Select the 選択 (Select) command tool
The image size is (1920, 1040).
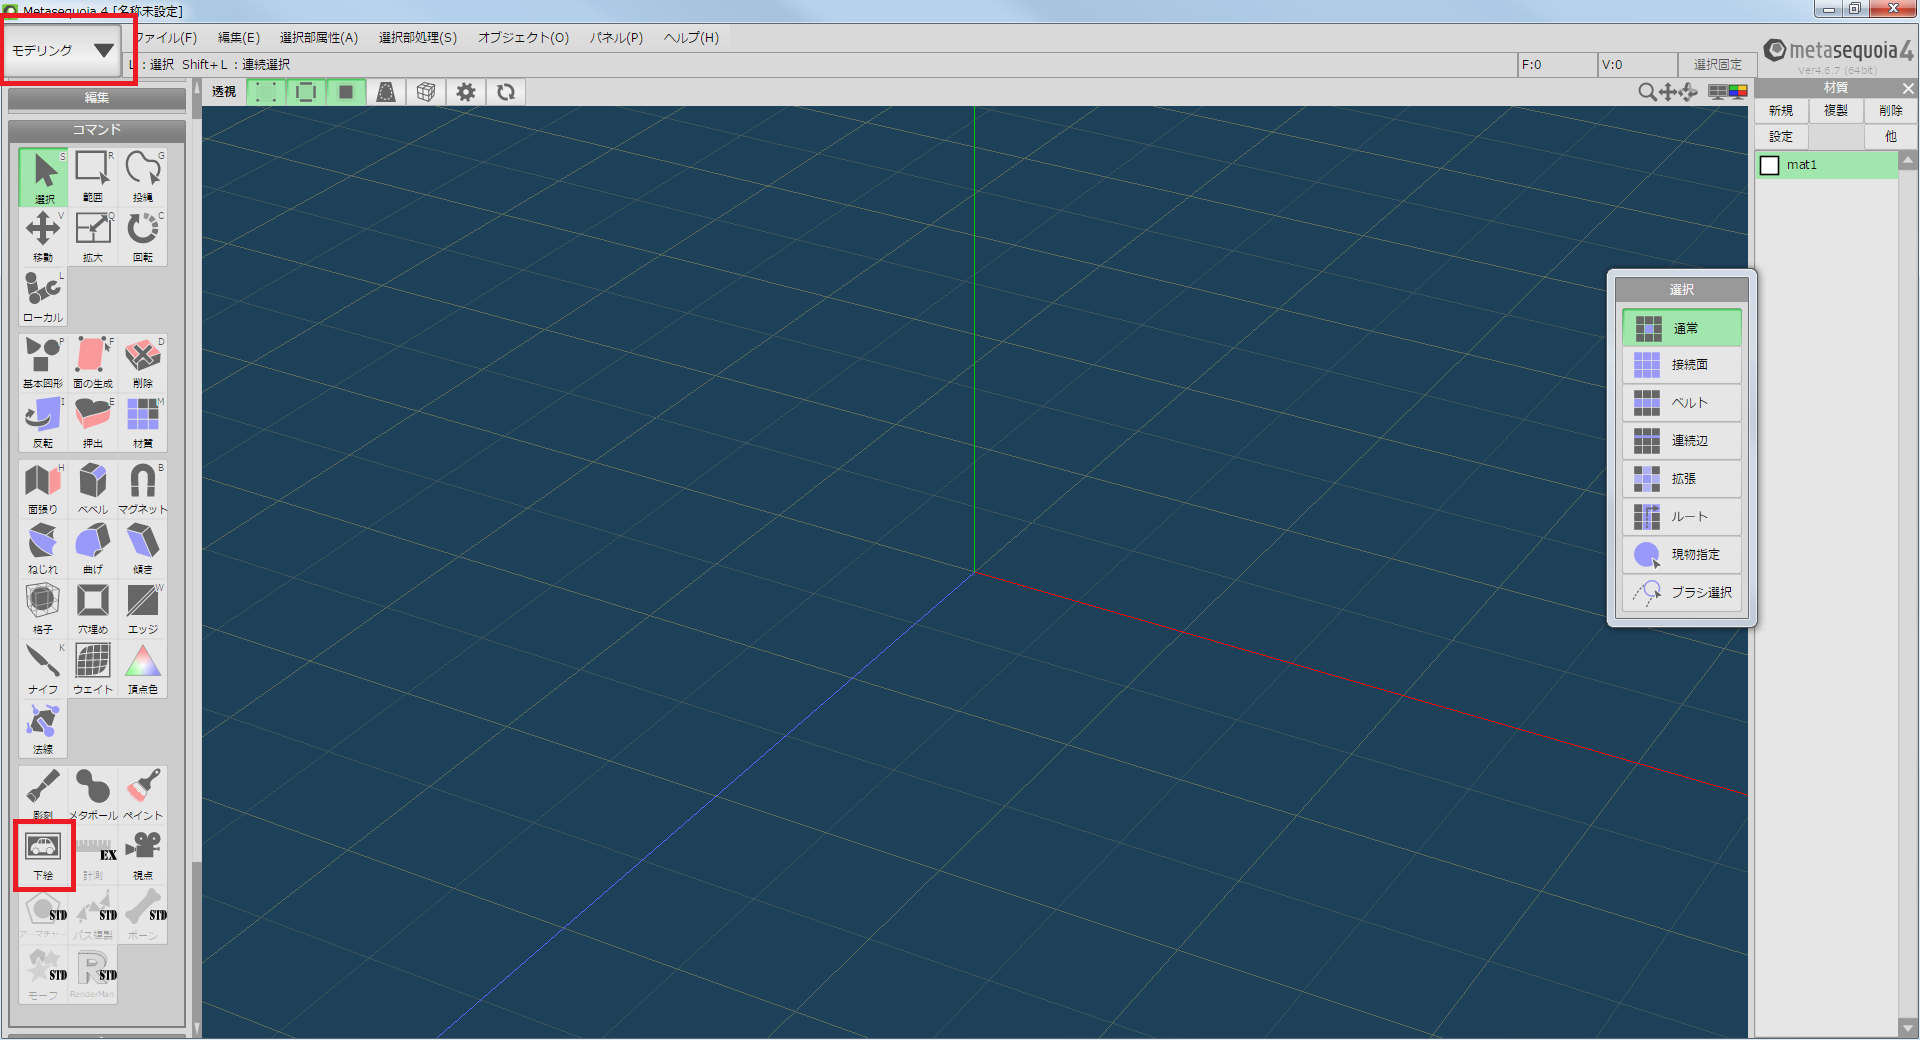point(43,177)
